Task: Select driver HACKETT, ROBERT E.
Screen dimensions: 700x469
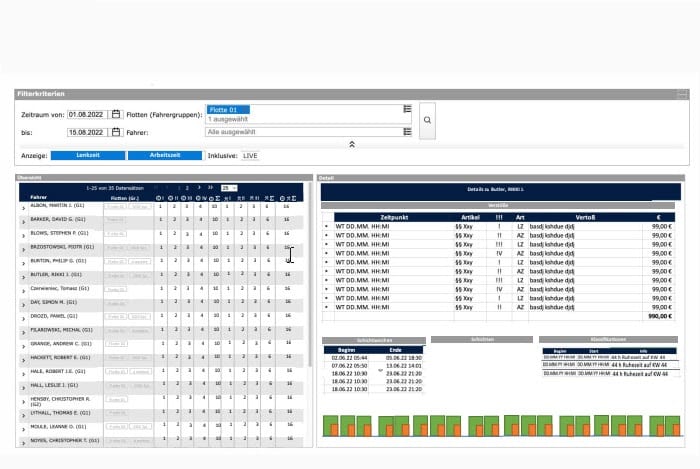Action: coord(60,357)
